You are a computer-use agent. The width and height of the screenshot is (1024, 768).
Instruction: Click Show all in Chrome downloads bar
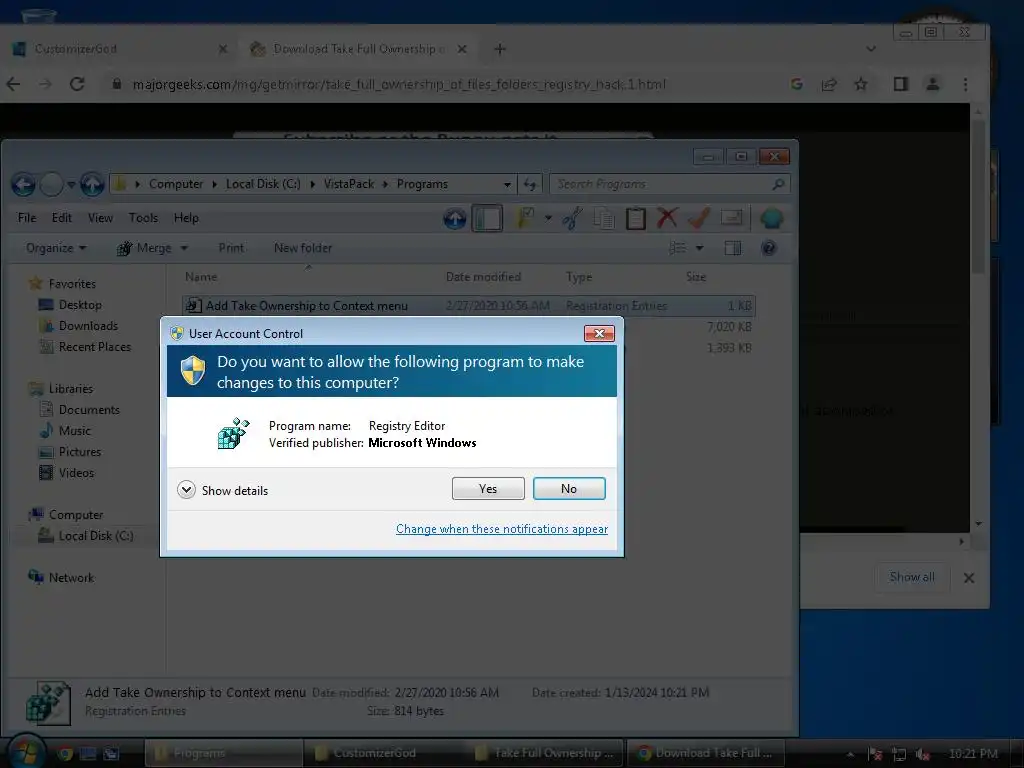912,577
